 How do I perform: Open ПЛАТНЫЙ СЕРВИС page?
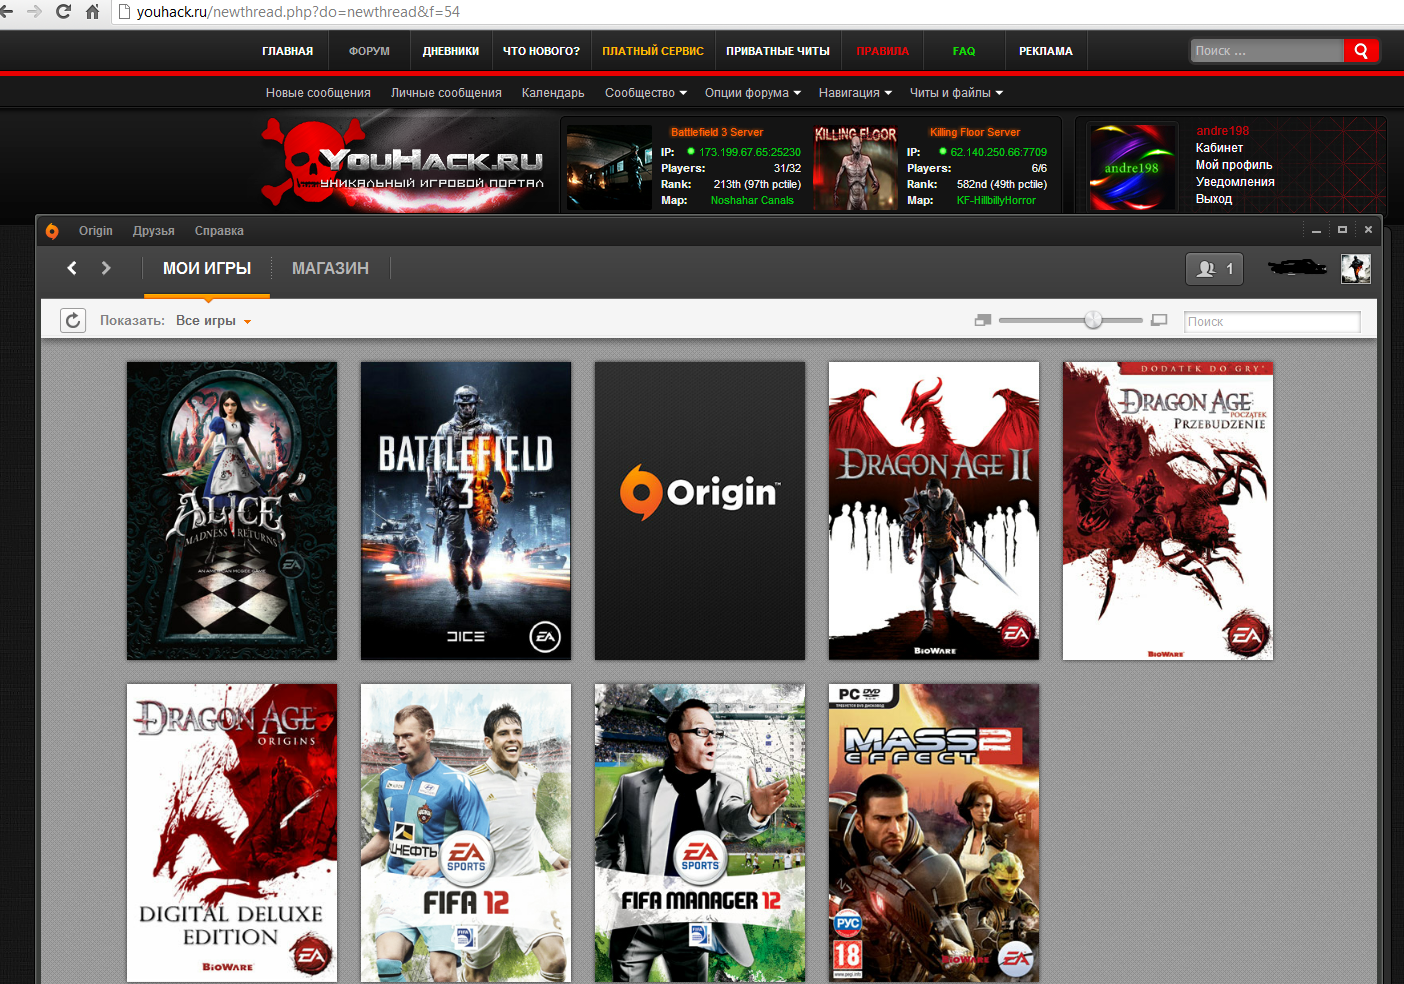(x=653, y=51)
